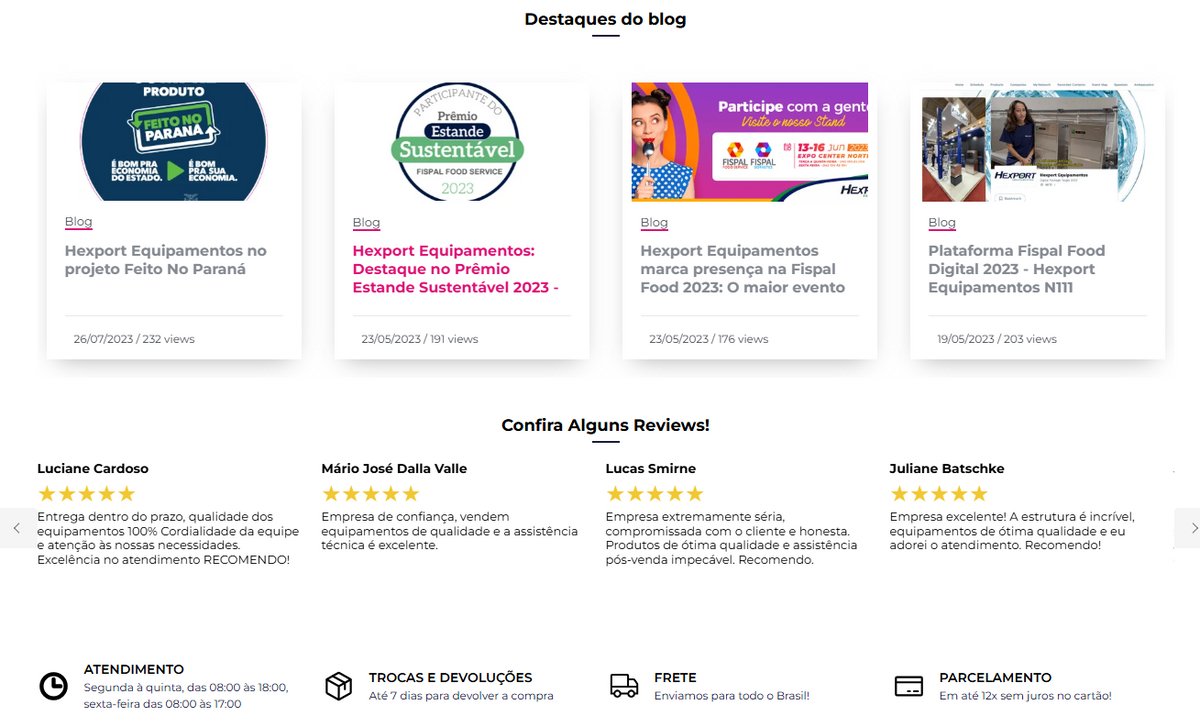
Task: Click Luciane Cardoso's five-star rating
Action: pos(86,494)
